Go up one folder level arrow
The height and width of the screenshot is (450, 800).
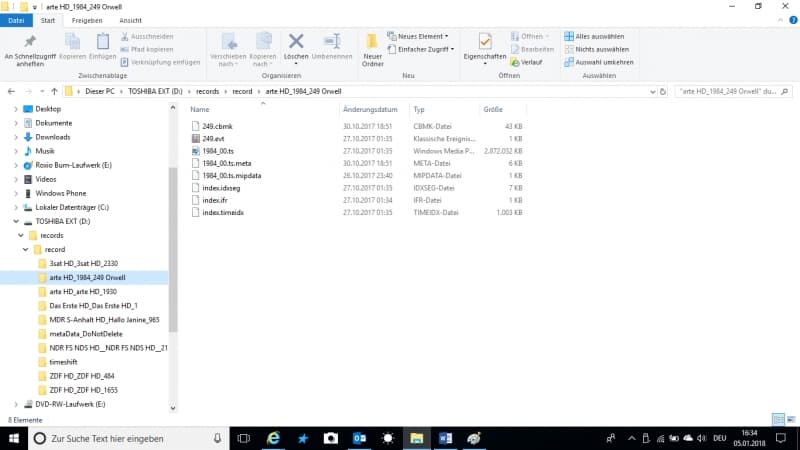54,91
